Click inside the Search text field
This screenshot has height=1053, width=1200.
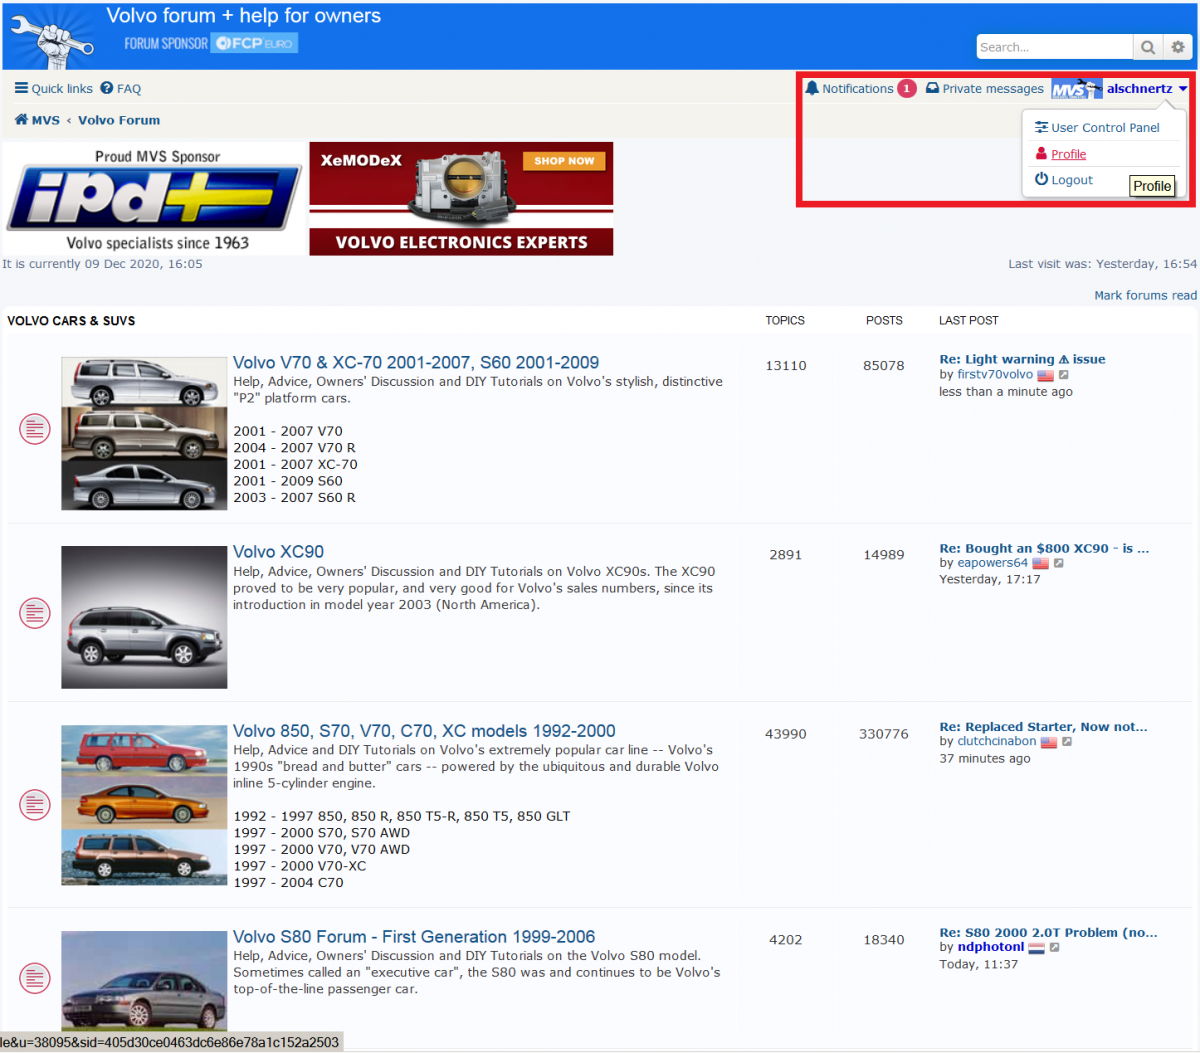(x=1053, y=47)
